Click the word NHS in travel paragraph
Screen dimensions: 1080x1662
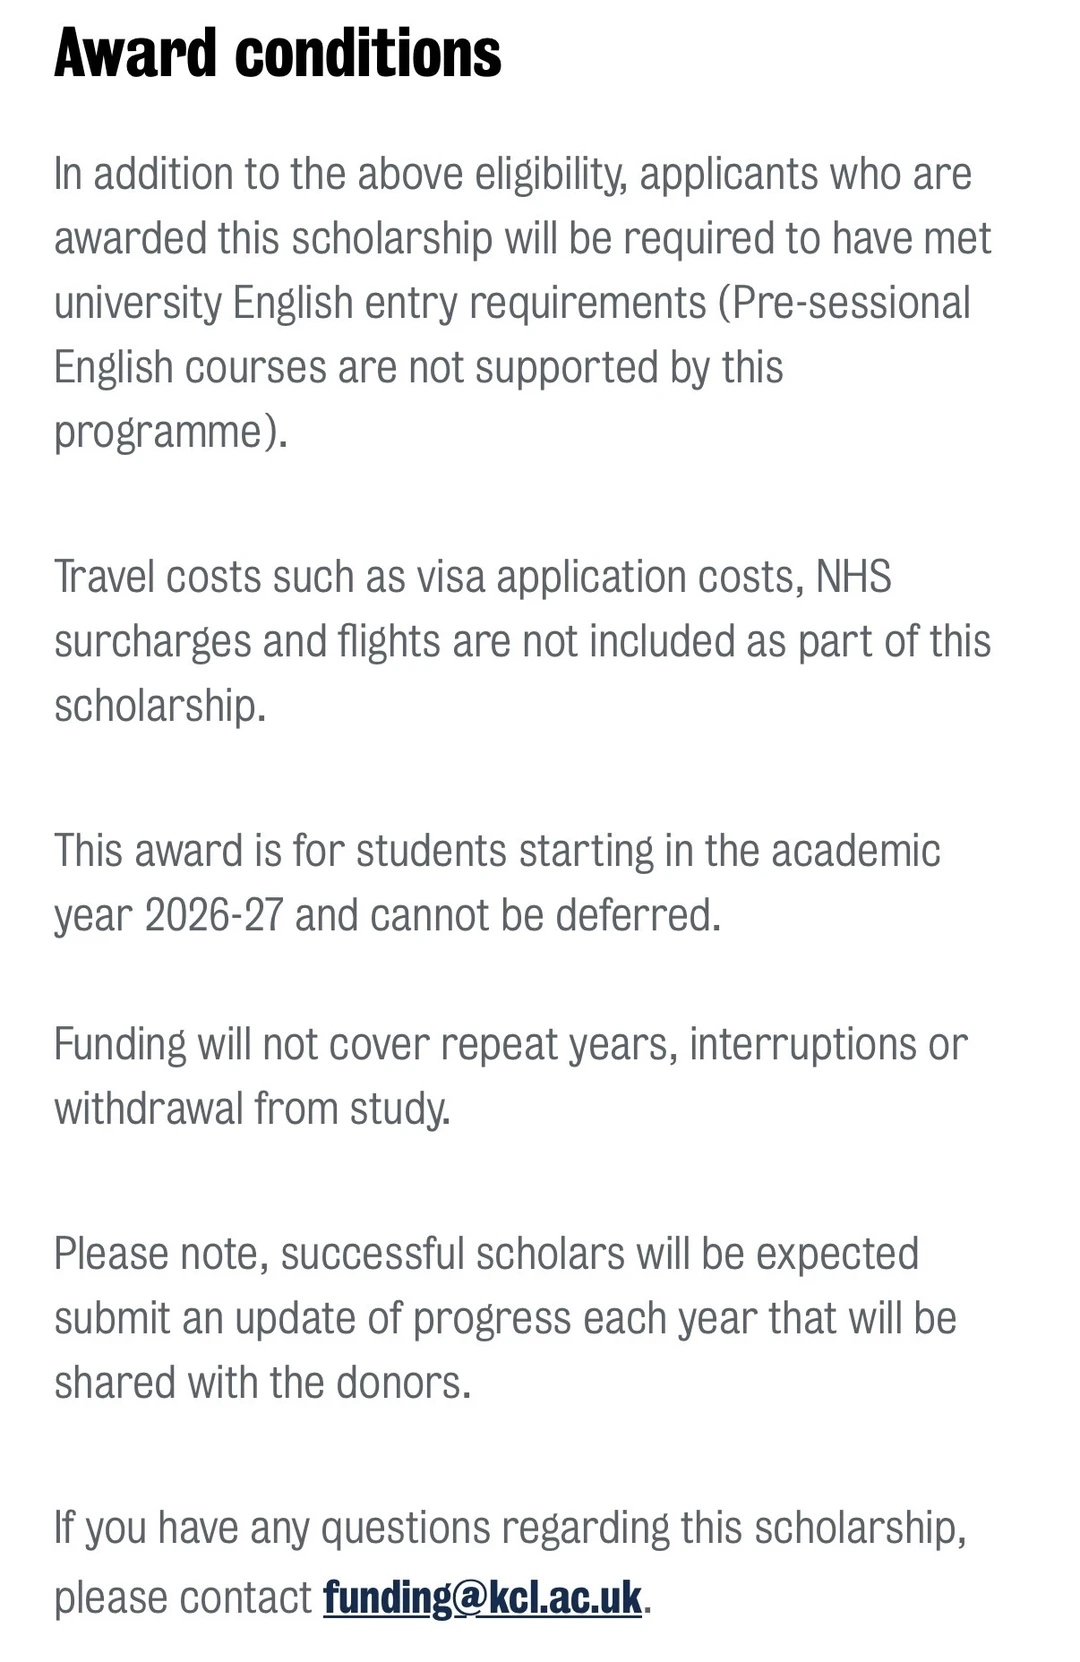click(x=853, y=577)
